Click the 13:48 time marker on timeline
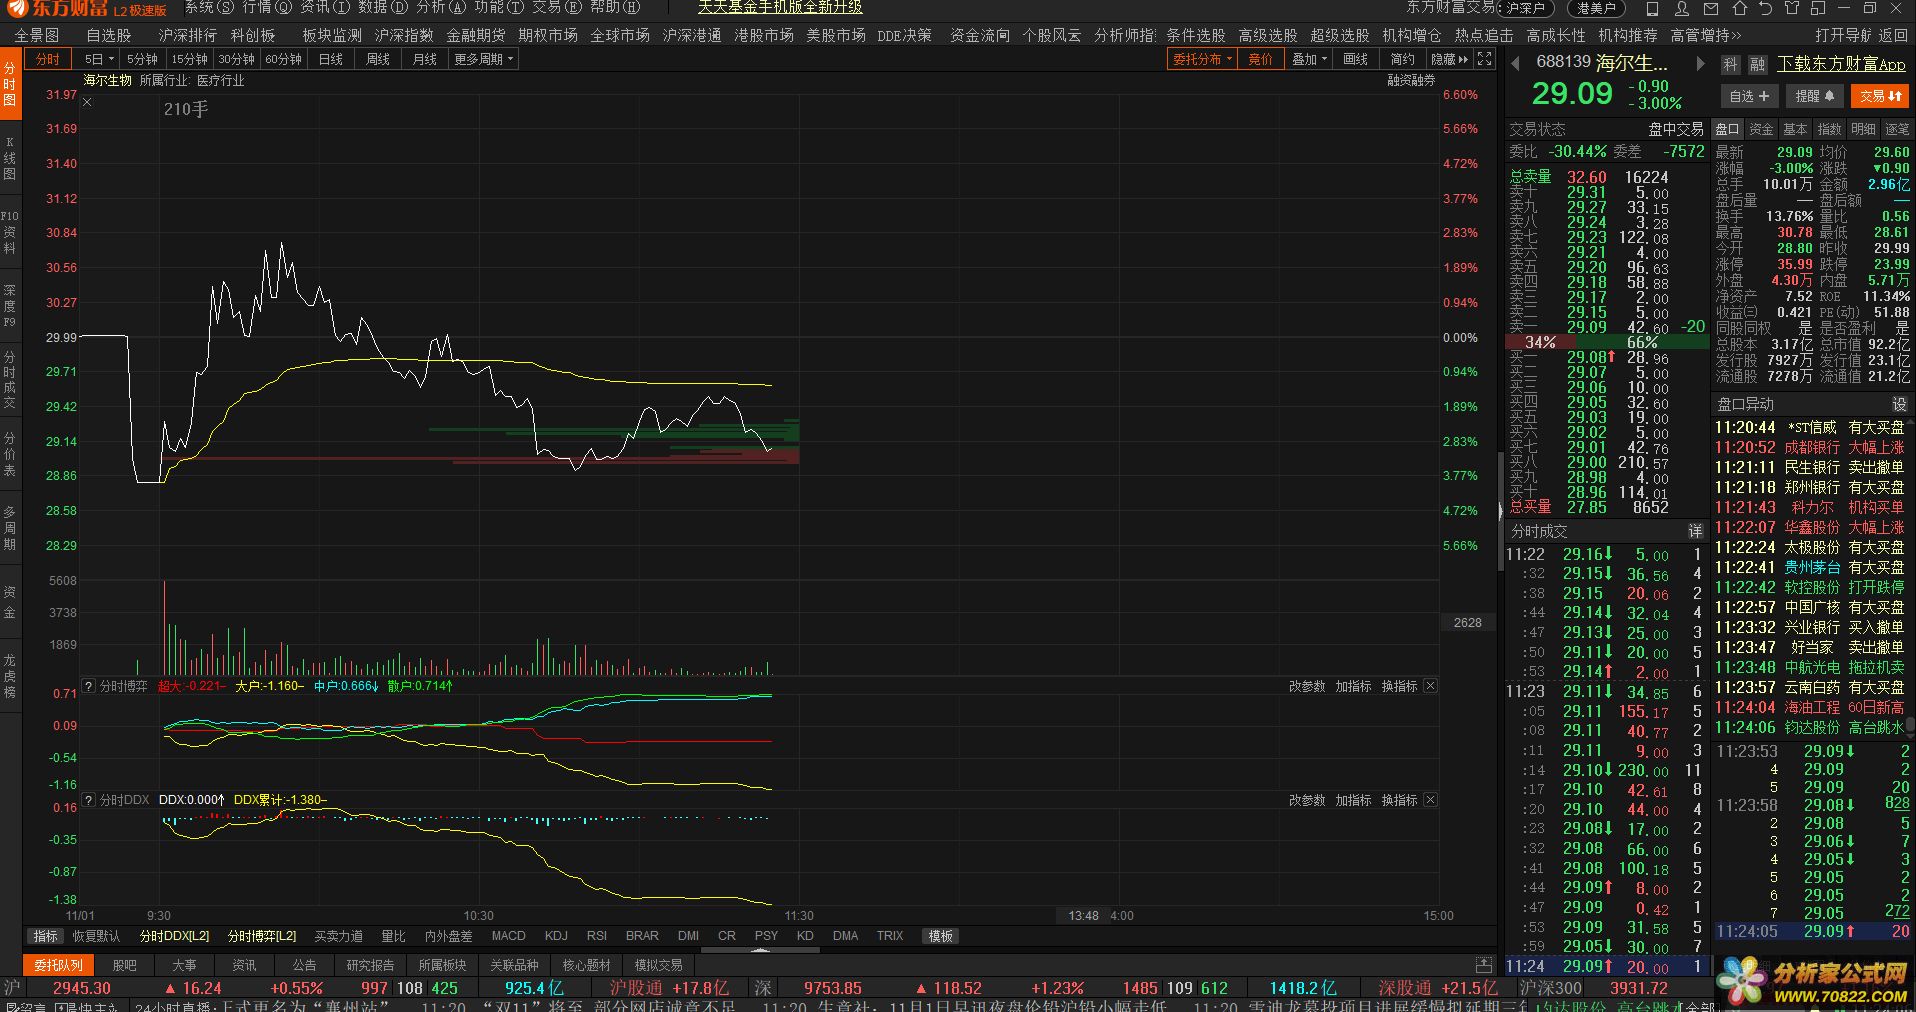The width and height of the screenshot is (1916, 1012). (1083, 915)
